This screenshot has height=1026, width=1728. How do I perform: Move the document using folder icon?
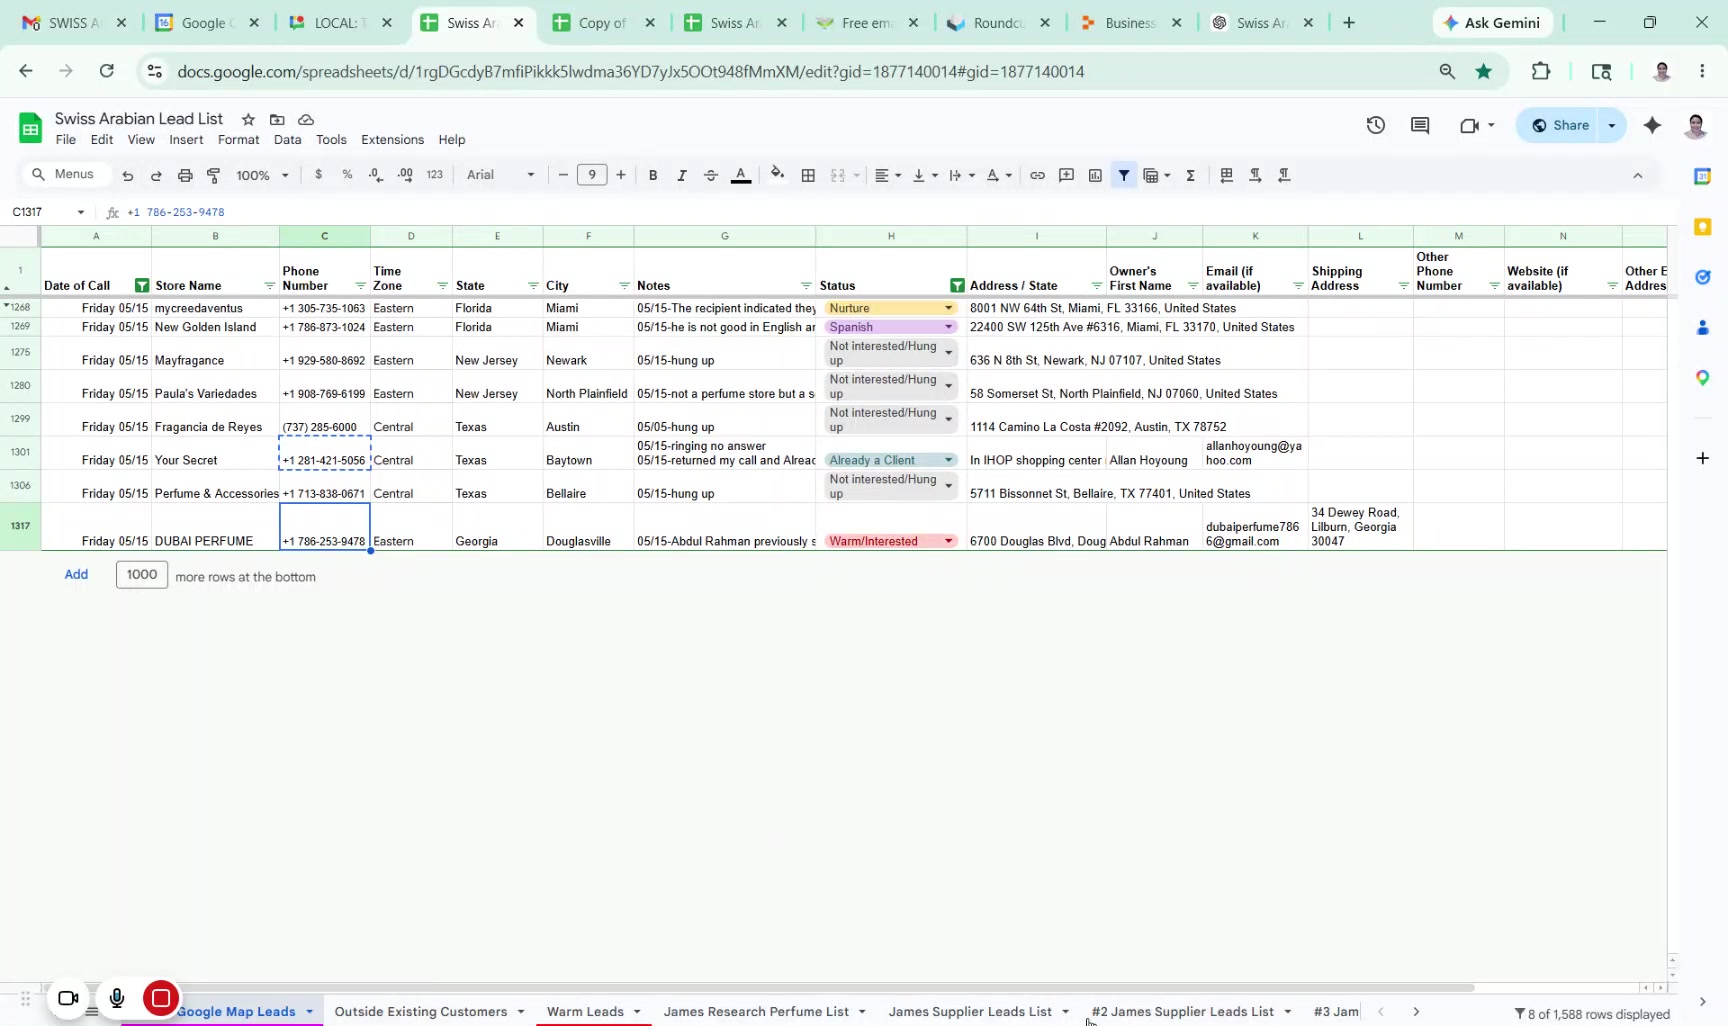[x=277, y=119]
